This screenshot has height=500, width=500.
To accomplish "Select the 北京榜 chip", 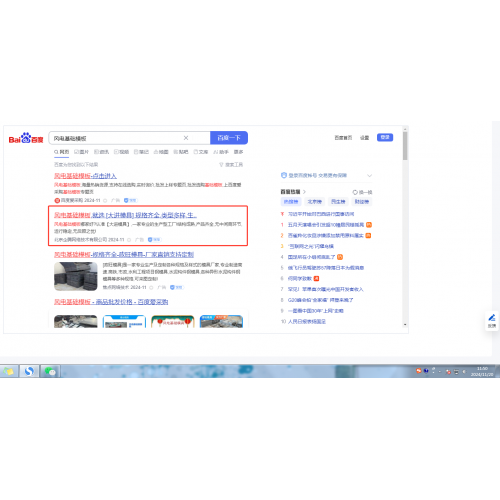I will pos(314,202).
